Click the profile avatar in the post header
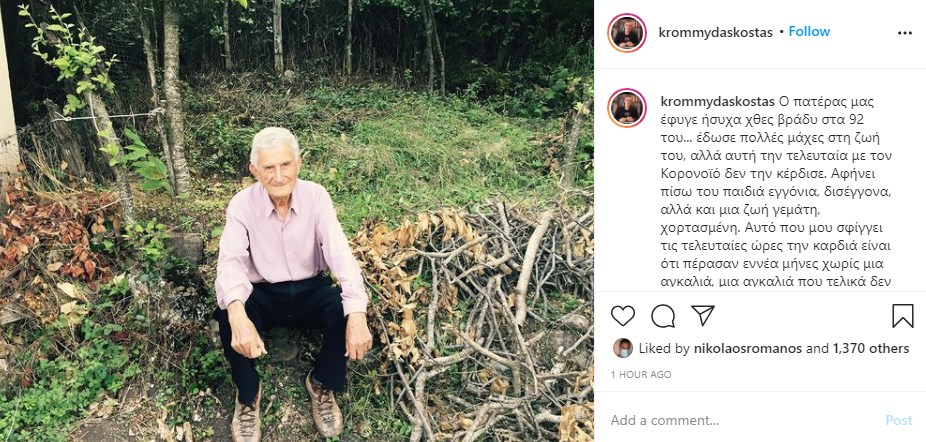The width and height of the screenshot is (926, 442). click(x=627, y=33)
